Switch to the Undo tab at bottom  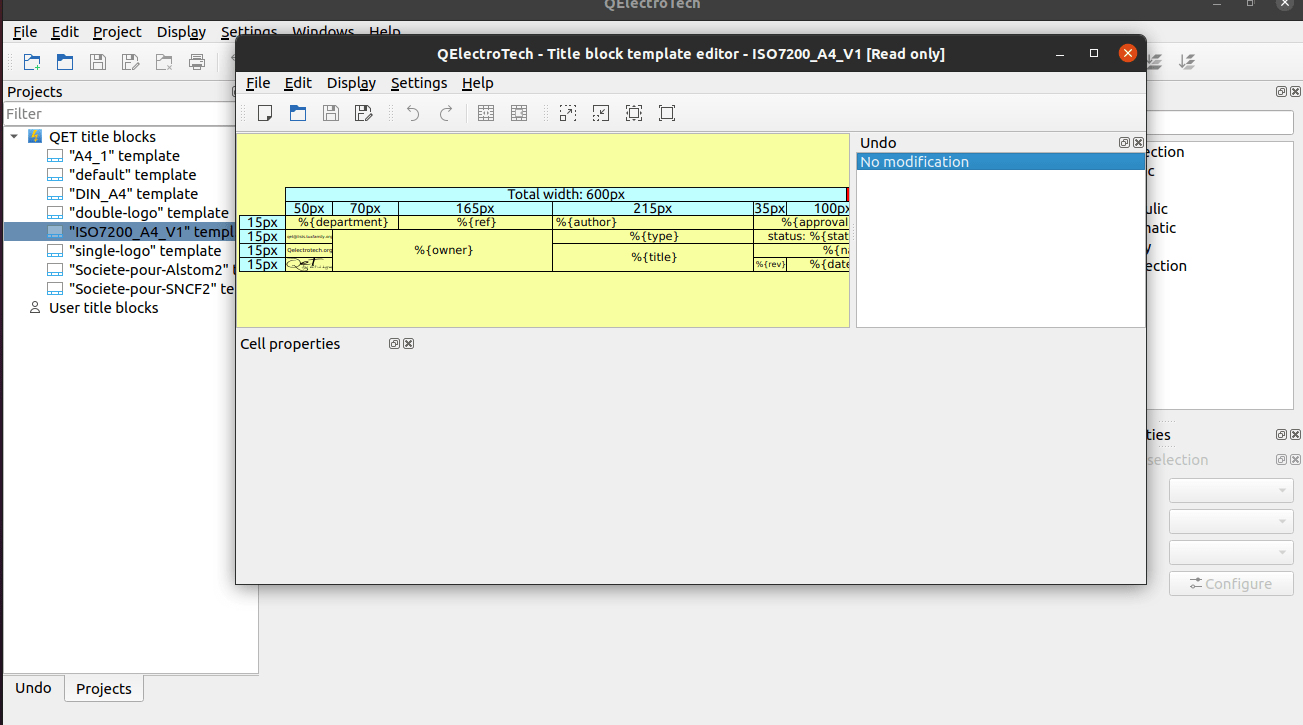33,688
